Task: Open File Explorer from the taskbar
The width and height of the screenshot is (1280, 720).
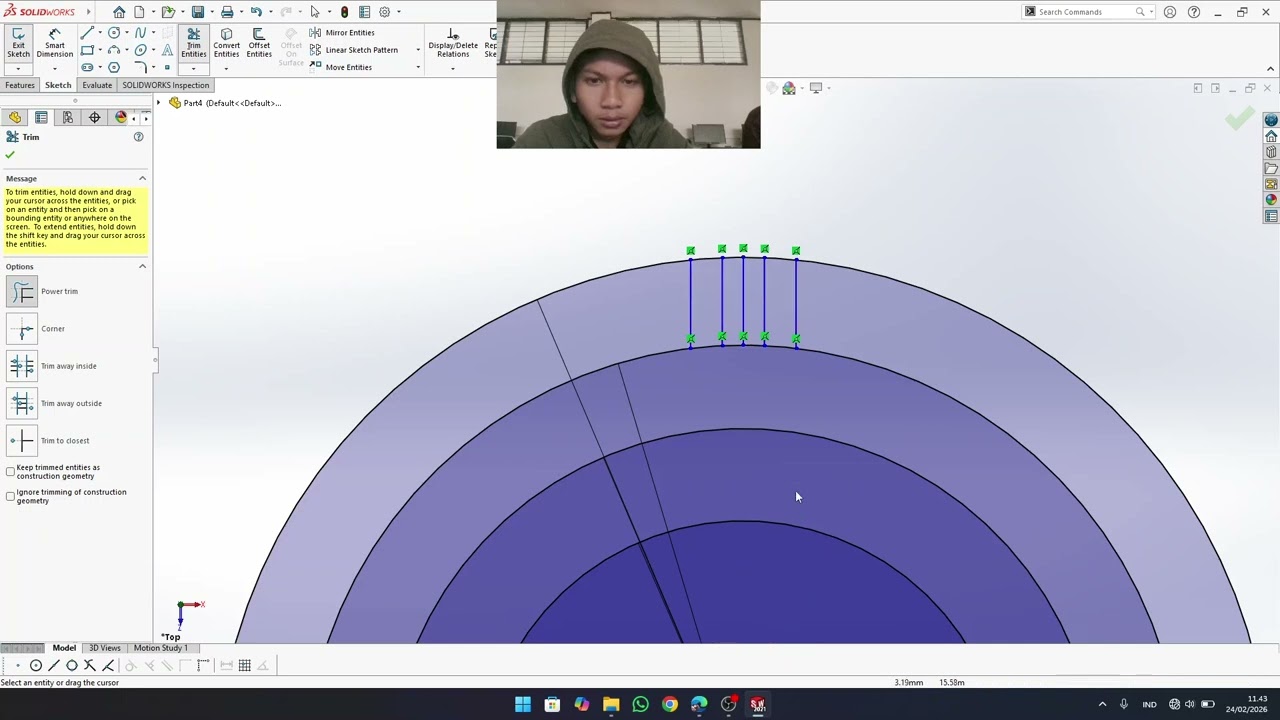Action: 611,704
